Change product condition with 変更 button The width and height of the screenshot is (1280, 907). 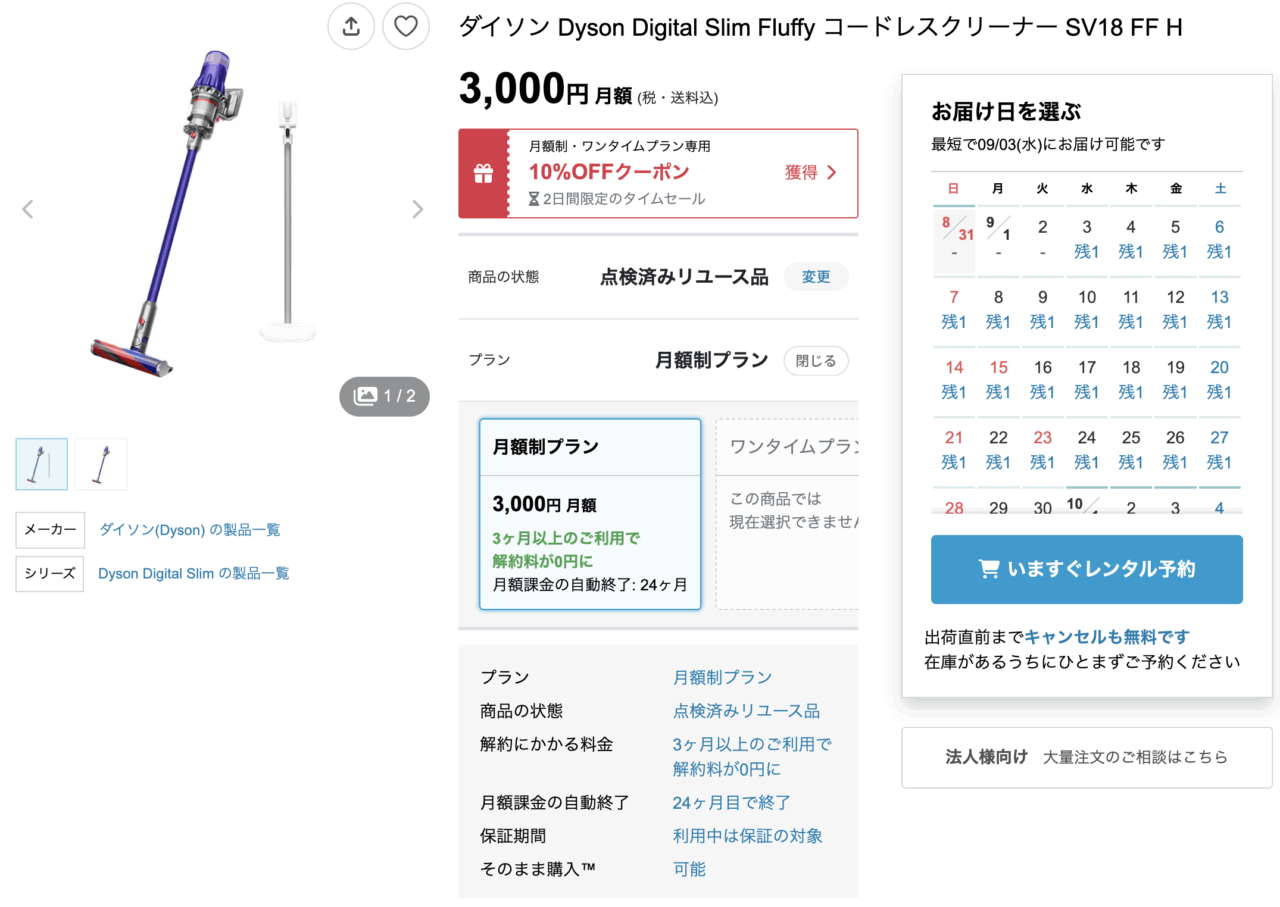(x=815, y=277)
